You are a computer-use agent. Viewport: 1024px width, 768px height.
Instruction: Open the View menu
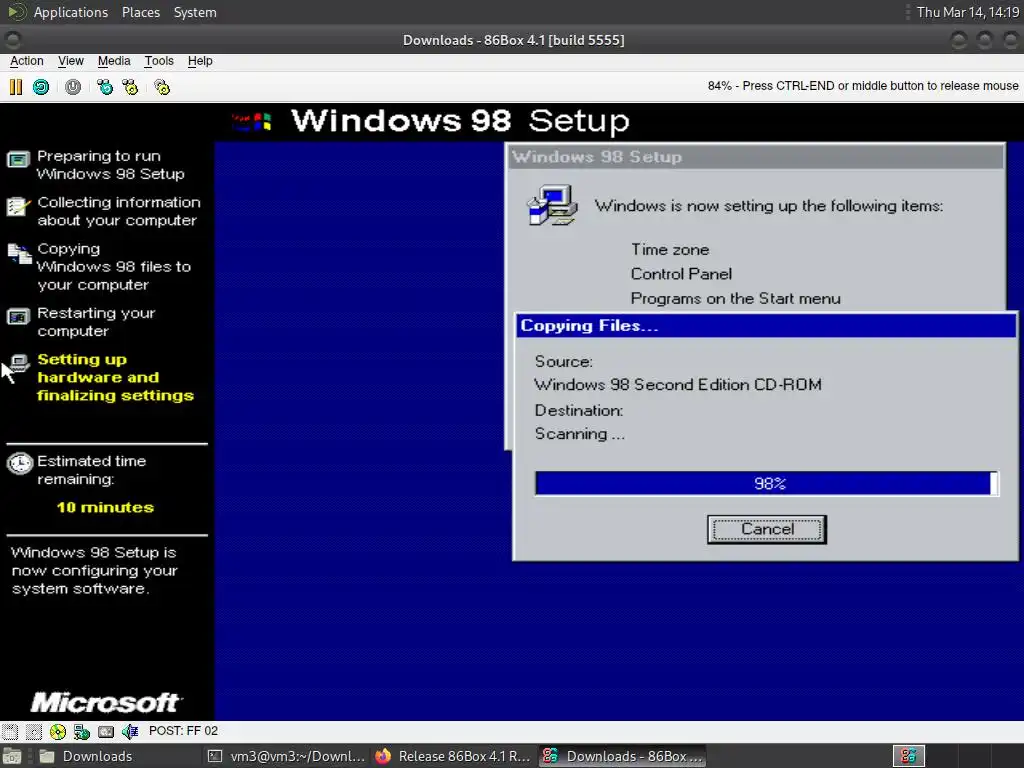(71, 61)
